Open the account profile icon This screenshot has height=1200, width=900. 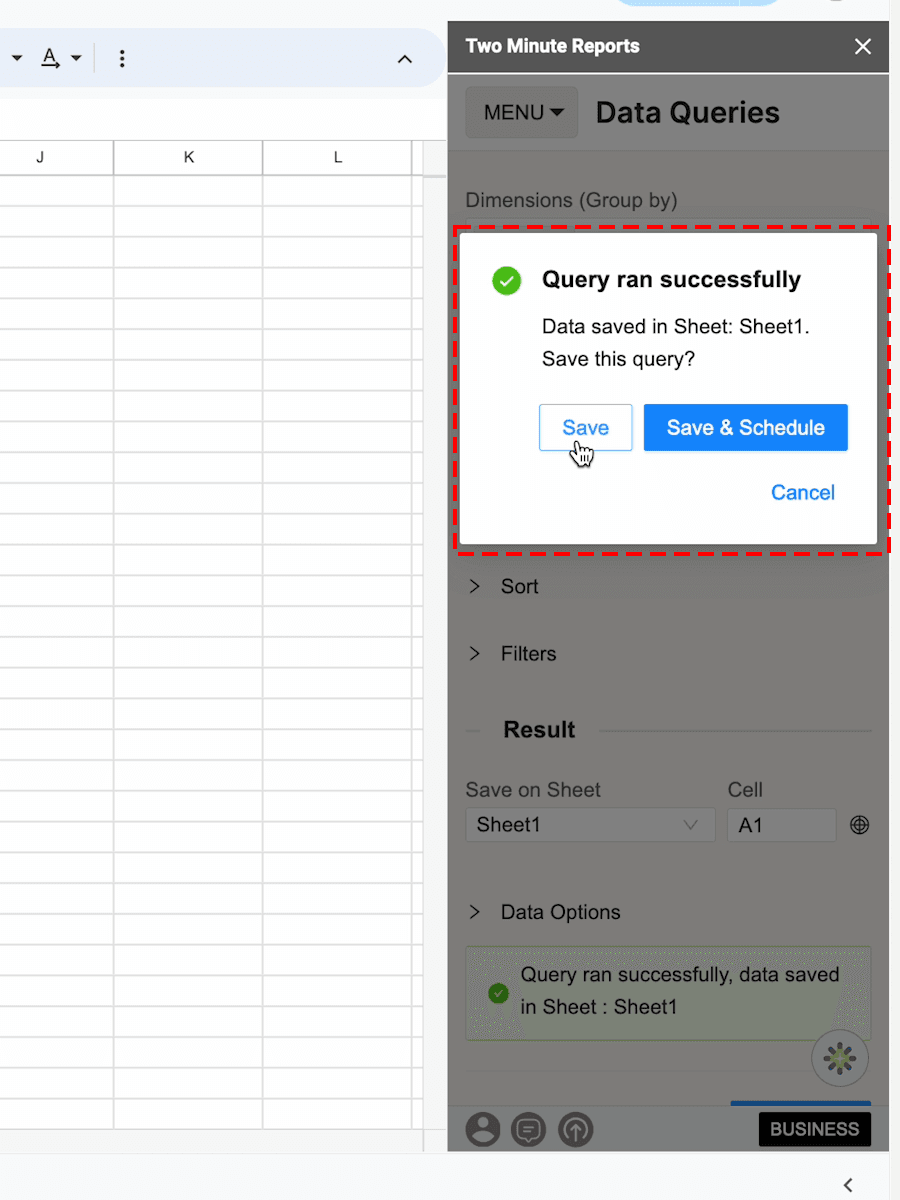point(483,1129)
